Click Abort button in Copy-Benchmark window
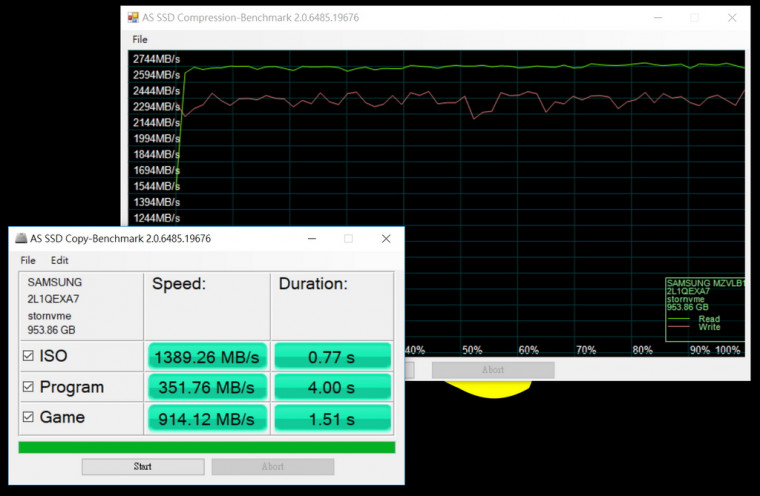This screenshot has height=496, width=760. (x=272, y=467)
